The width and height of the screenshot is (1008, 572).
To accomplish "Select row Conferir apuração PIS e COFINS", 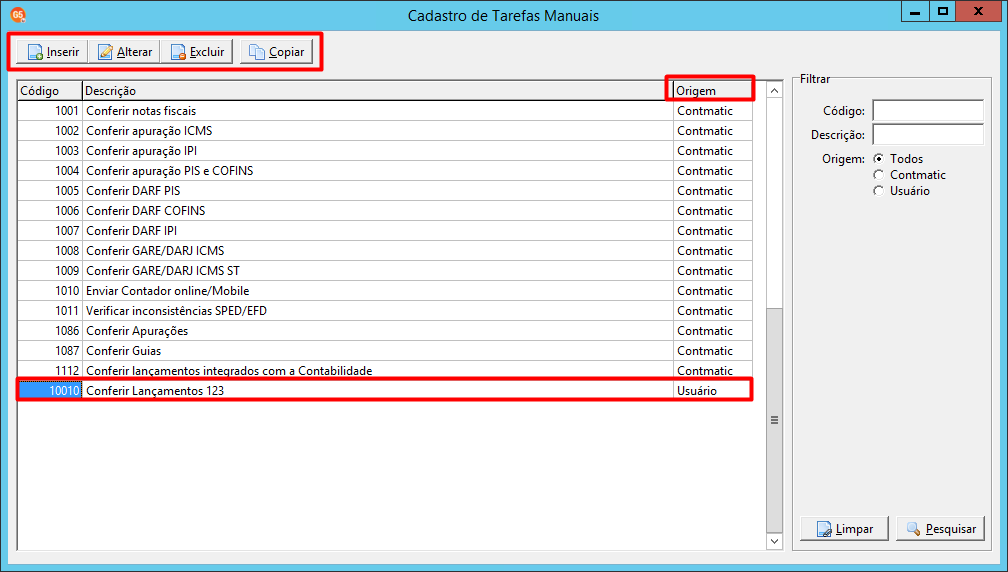I will (385, 171).
